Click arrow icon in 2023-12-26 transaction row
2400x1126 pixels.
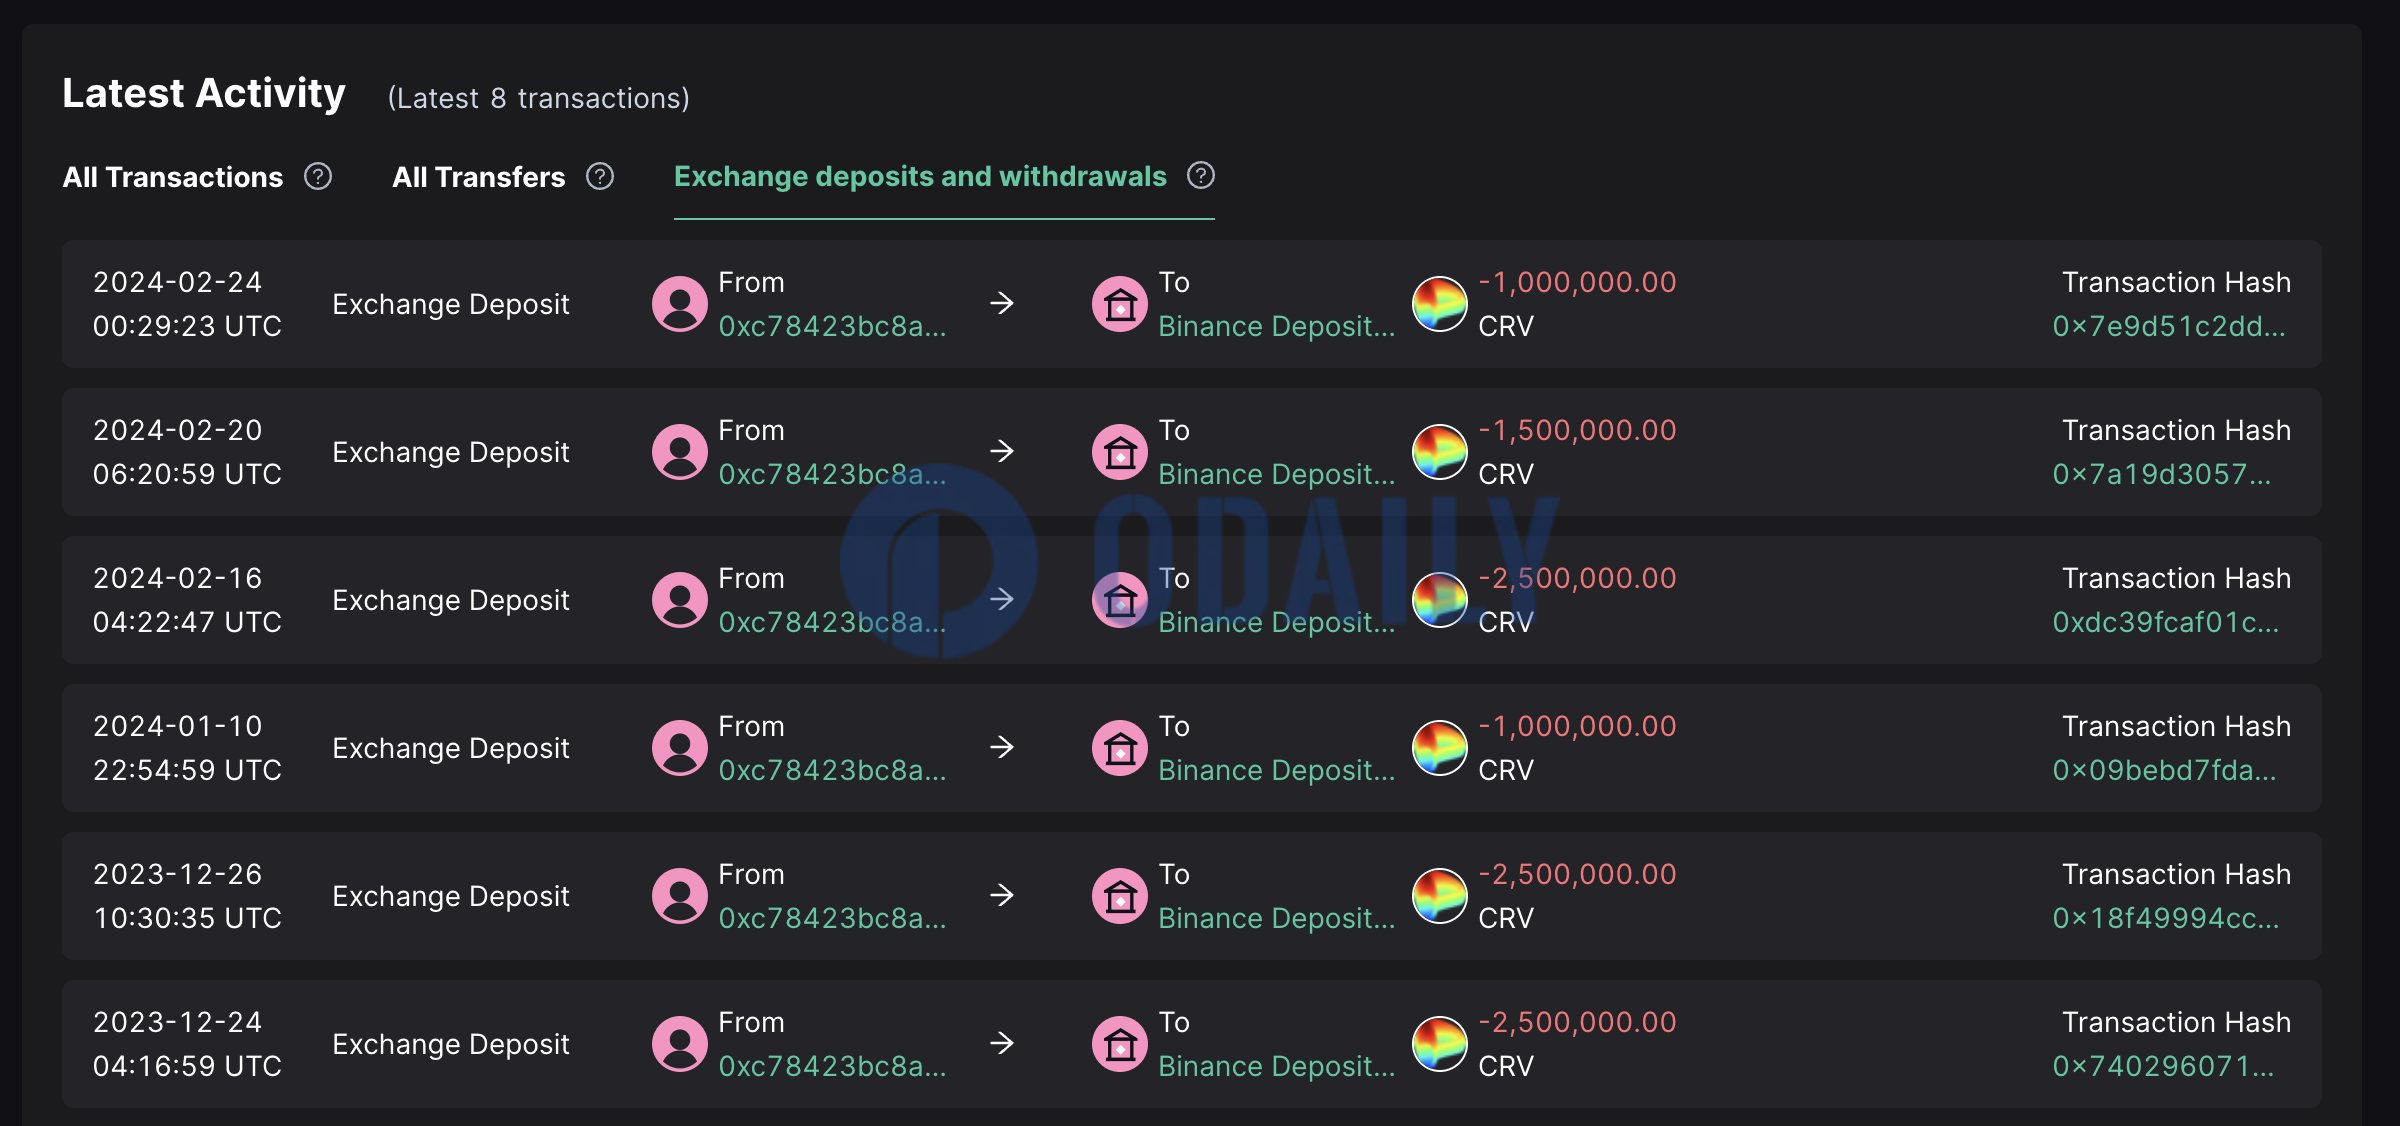[1002, 895]
